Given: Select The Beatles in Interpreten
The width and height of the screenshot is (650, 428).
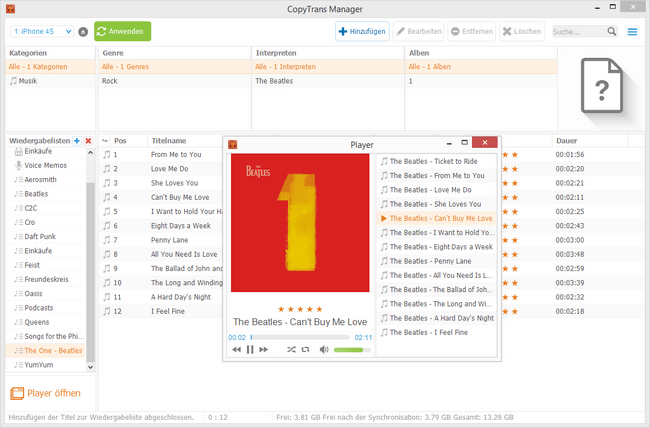Looking at the screenshot, I should point(328,81).
